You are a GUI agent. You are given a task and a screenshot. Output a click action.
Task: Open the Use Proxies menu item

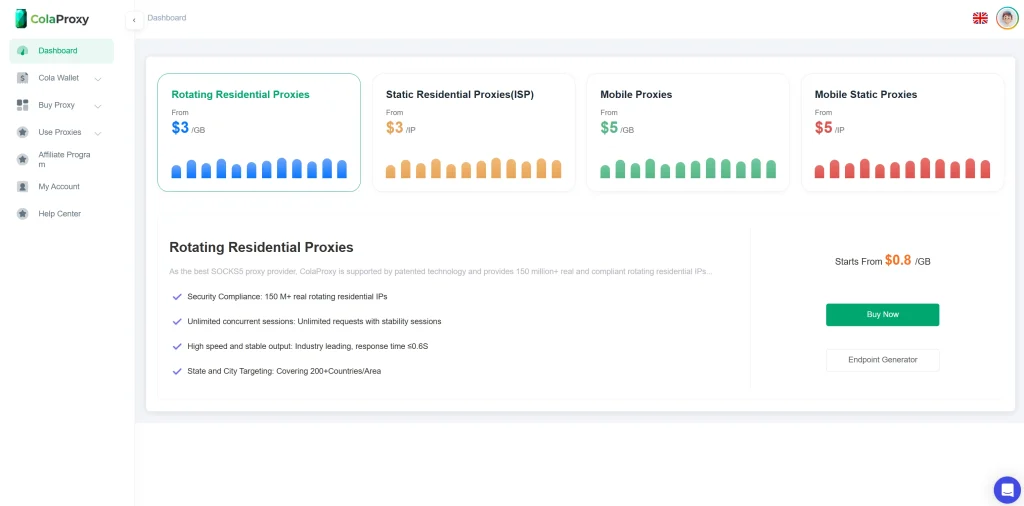click(61, 133)
